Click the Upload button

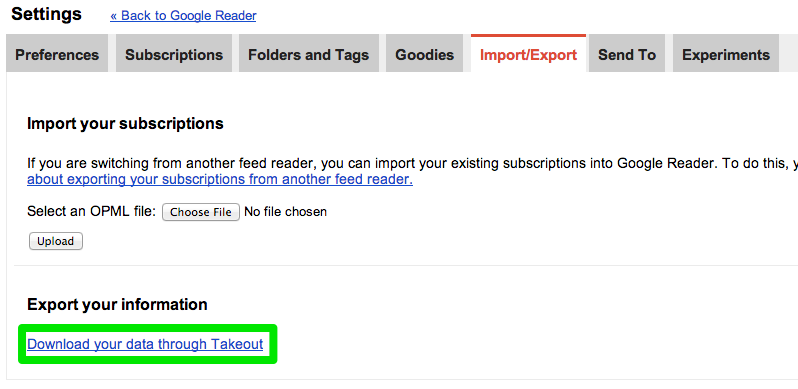55,241
